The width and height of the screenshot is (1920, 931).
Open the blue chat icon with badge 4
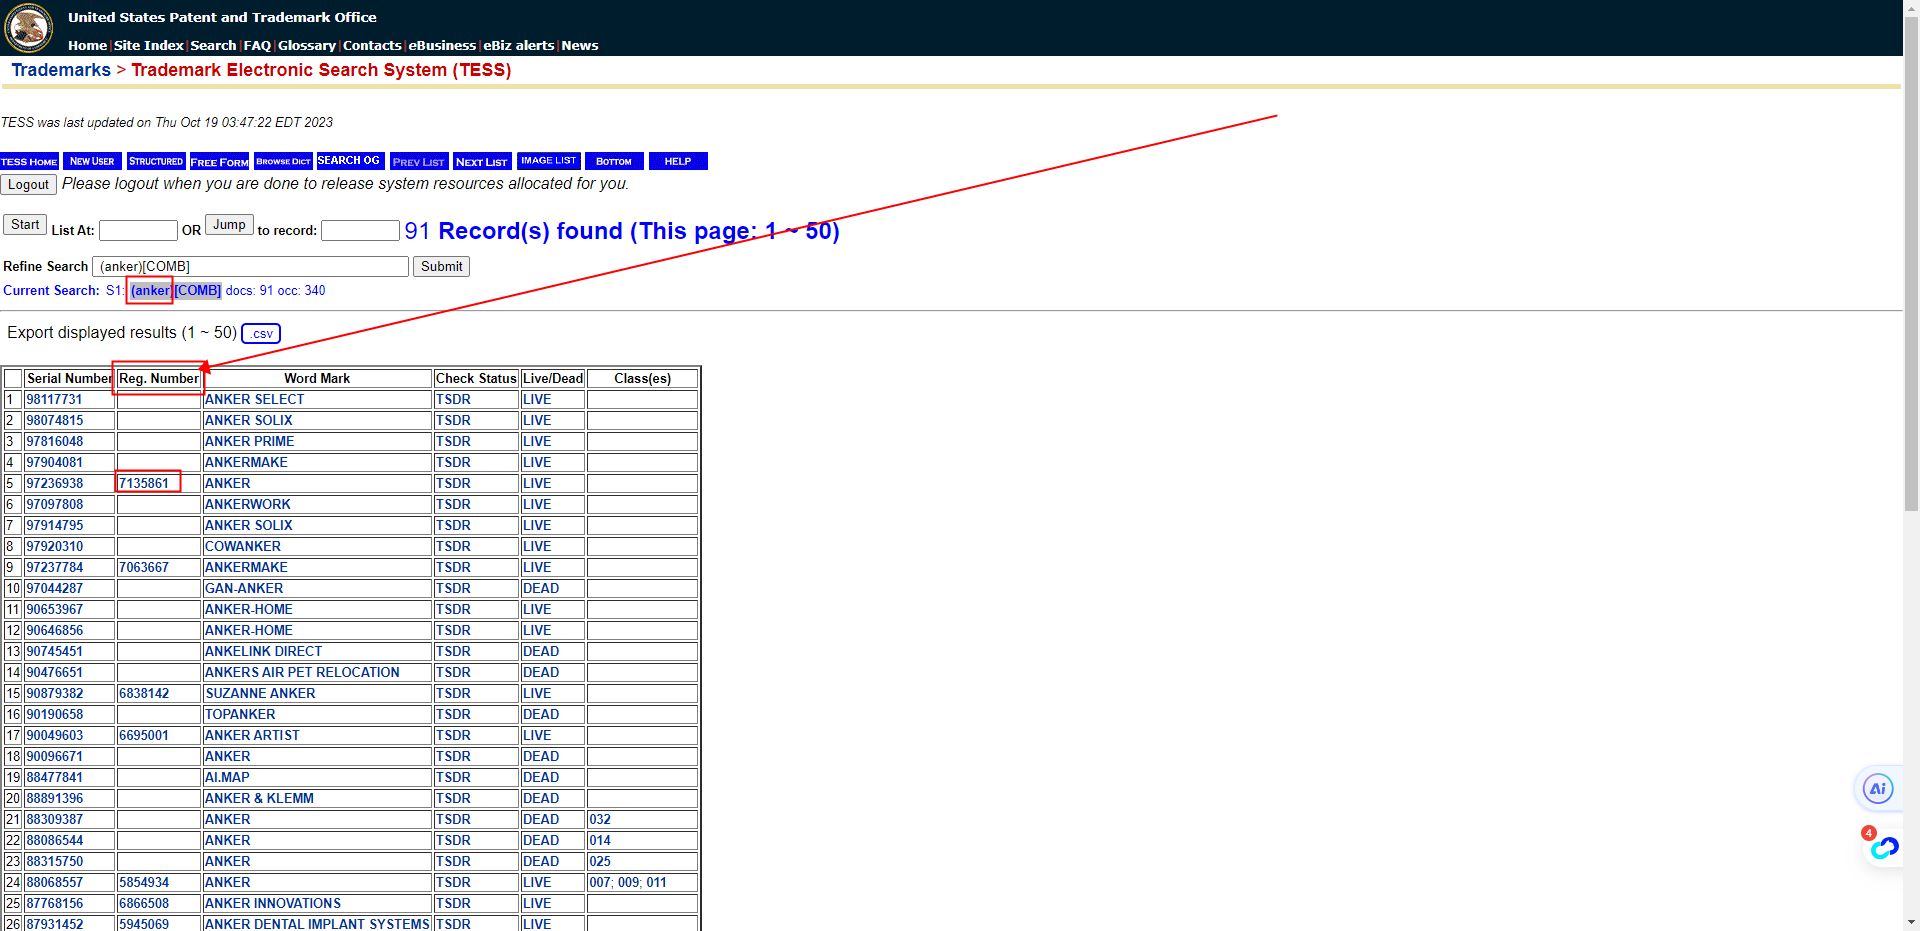pyautogui.click(x=1883, y=847)
